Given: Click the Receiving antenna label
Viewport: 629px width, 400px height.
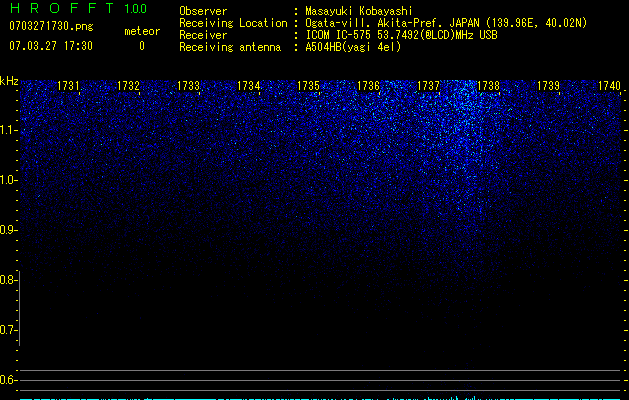Looking at the screenshot, I should (x=230, y=47).
